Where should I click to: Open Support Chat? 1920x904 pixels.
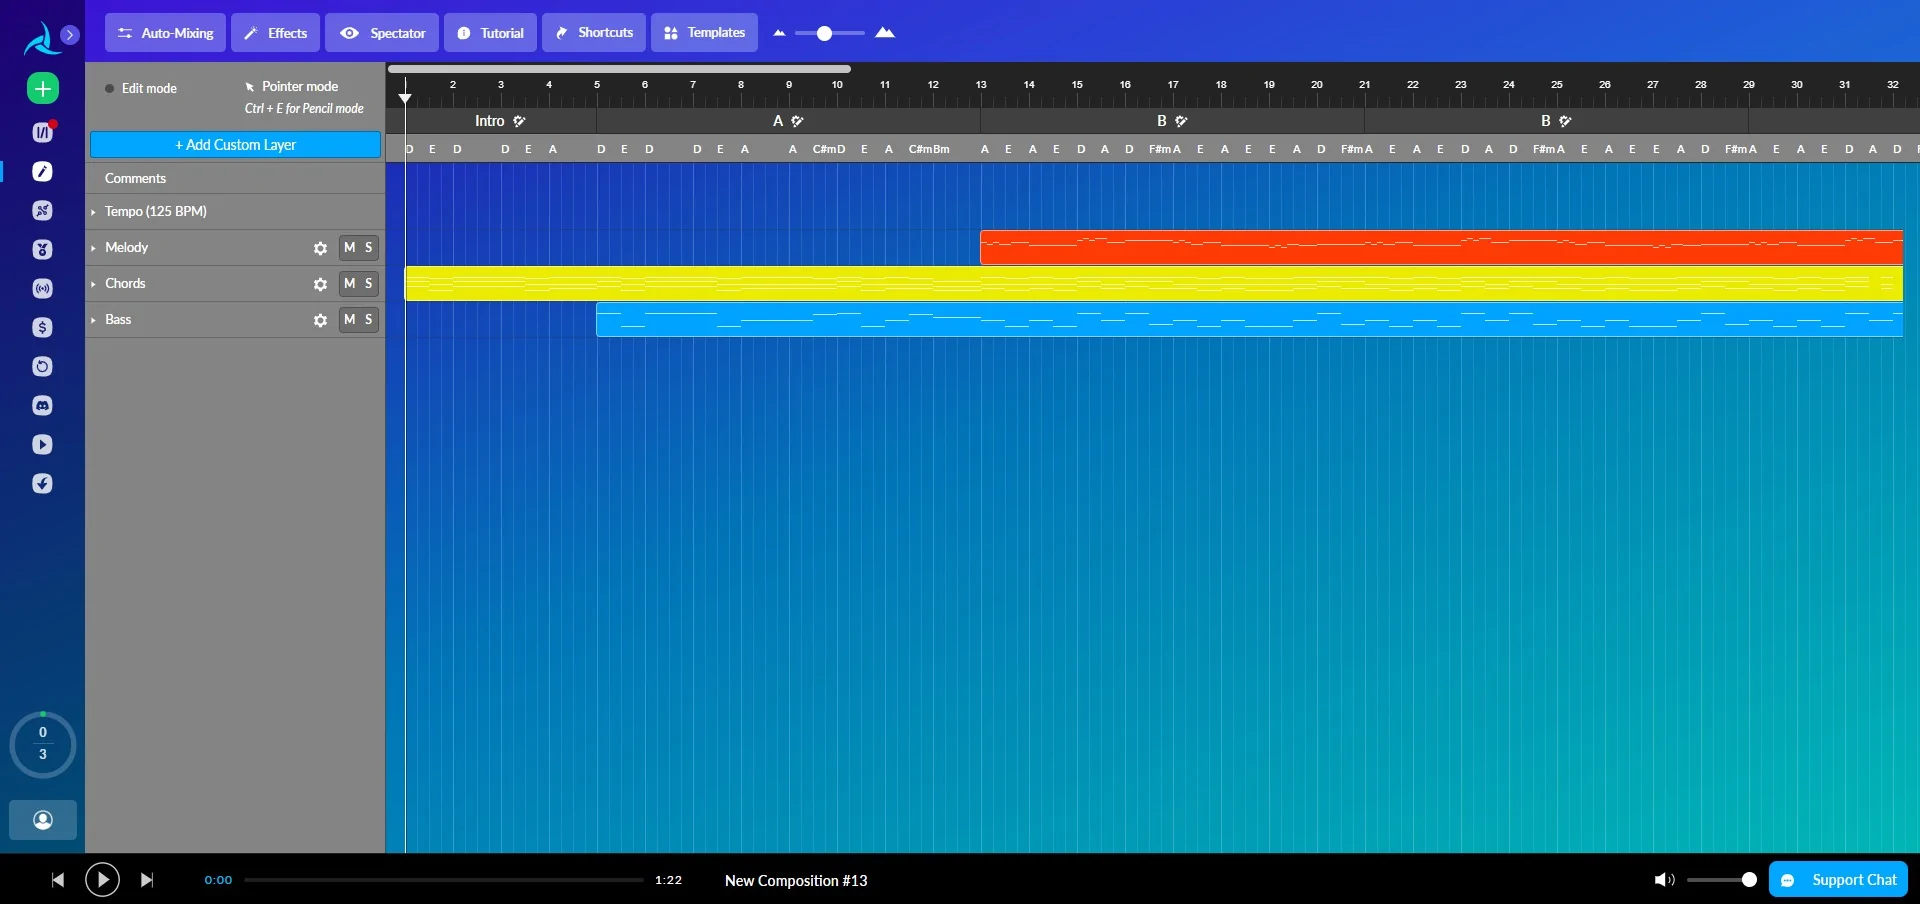(1839, 880)
